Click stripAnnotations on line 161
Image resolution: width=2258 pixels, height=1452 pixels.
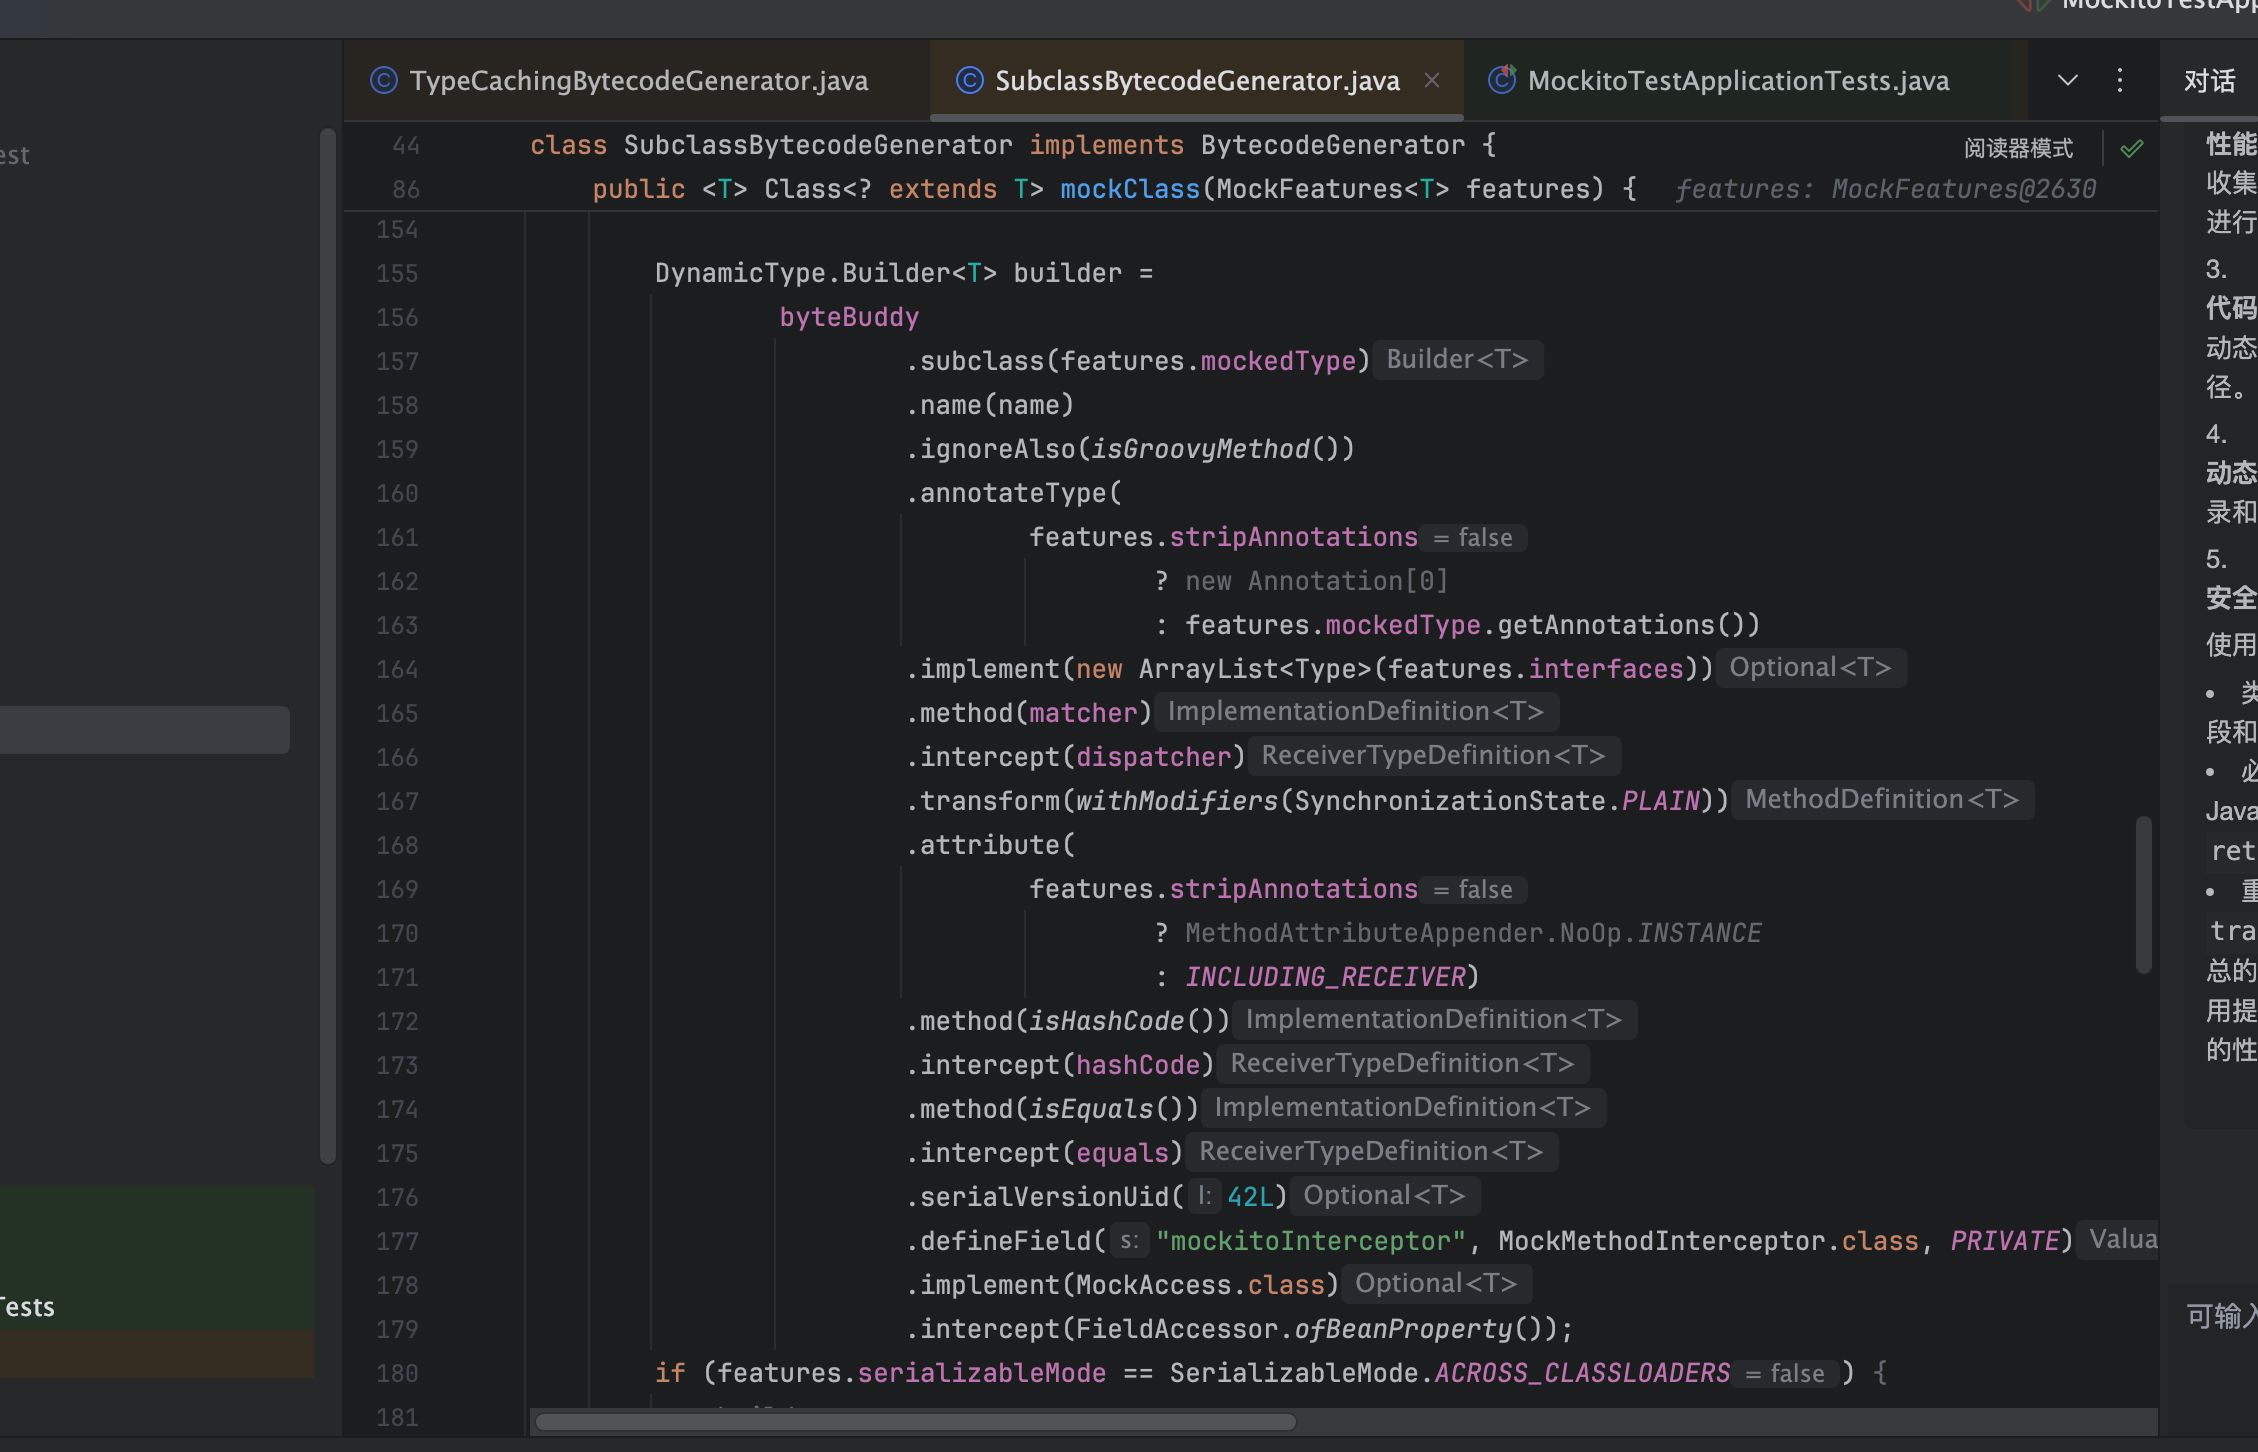tap(1294, 537)
